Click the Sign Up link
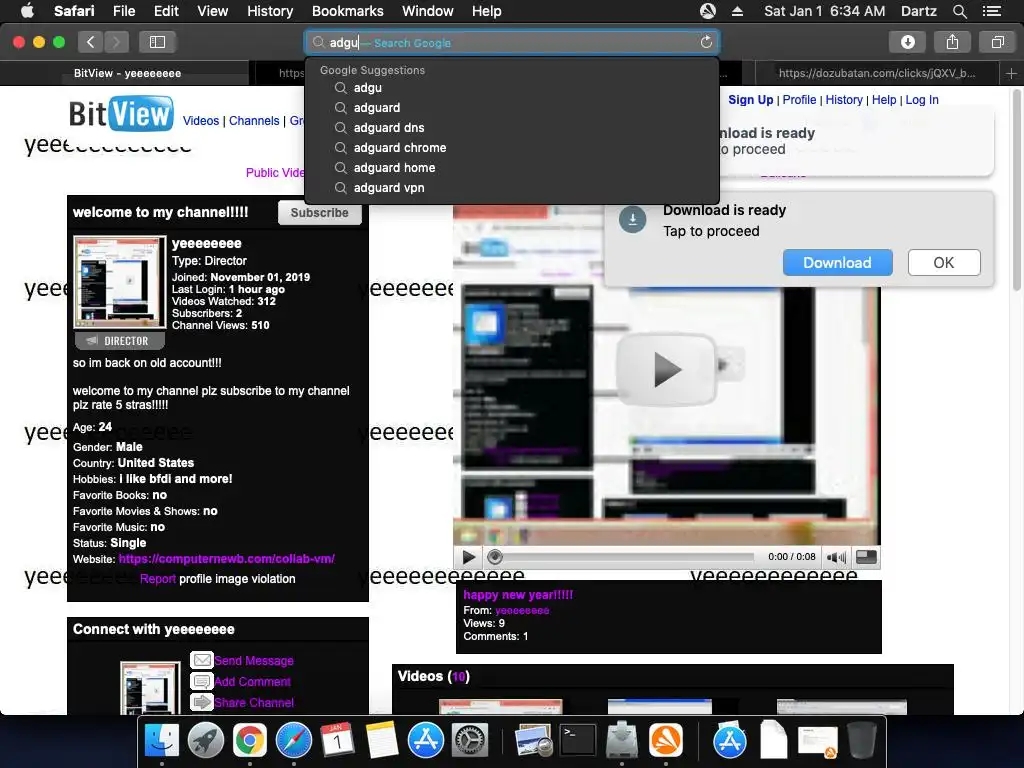 [750, 100]
